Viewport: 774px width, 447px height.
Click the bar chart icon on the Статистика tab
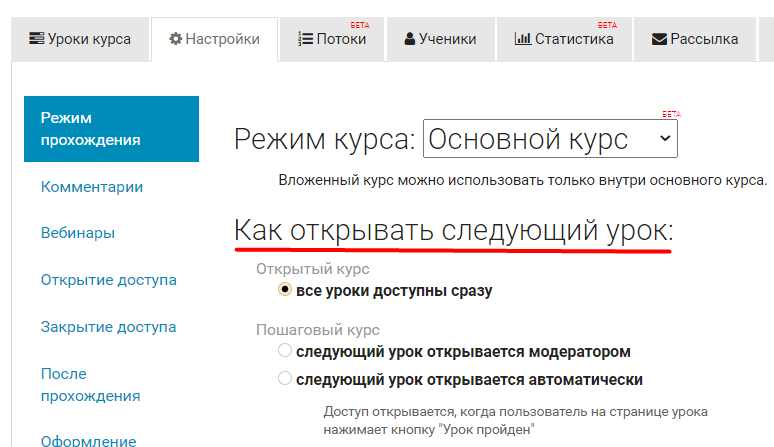[522, 40]
